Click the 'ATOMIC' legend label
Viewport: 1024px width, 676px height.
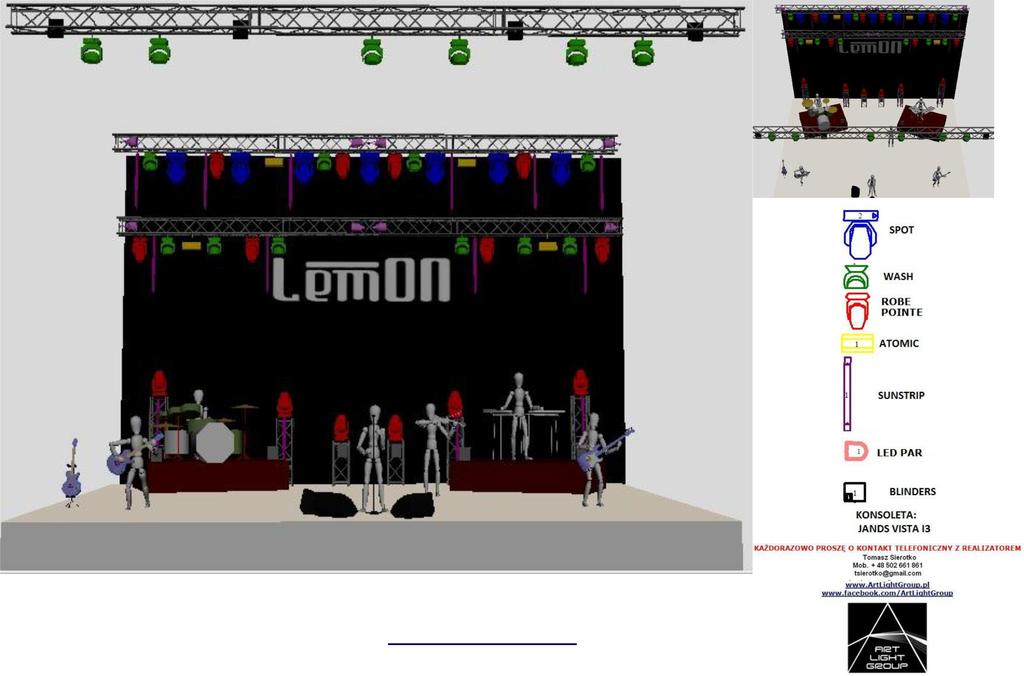point(899,344)
